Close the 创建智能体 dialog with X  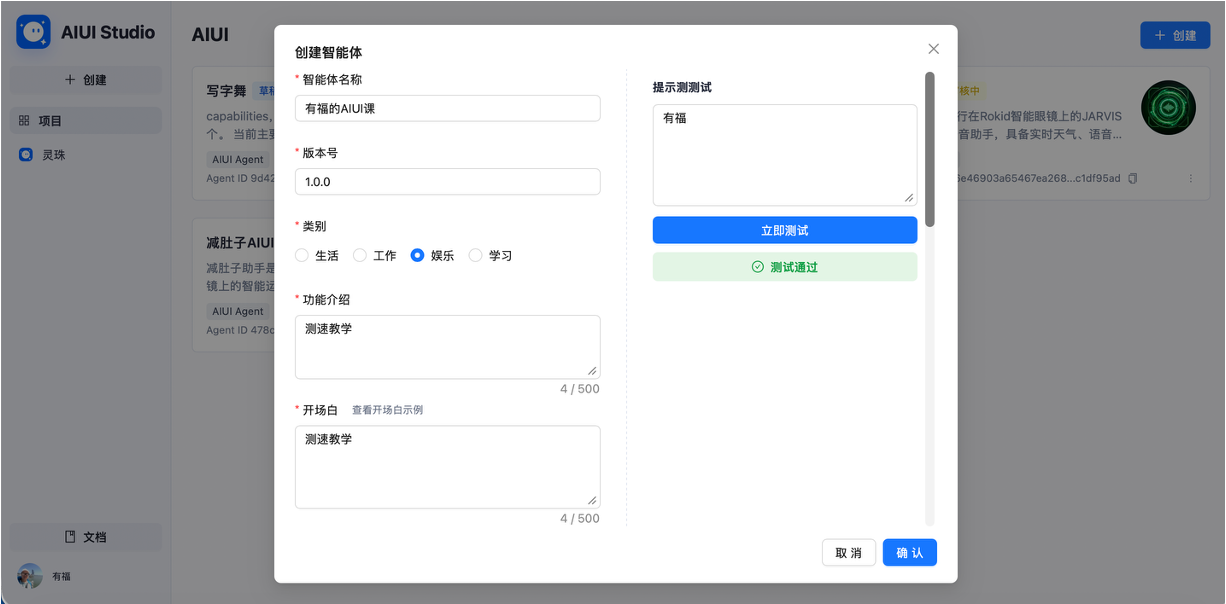[934, 49]
